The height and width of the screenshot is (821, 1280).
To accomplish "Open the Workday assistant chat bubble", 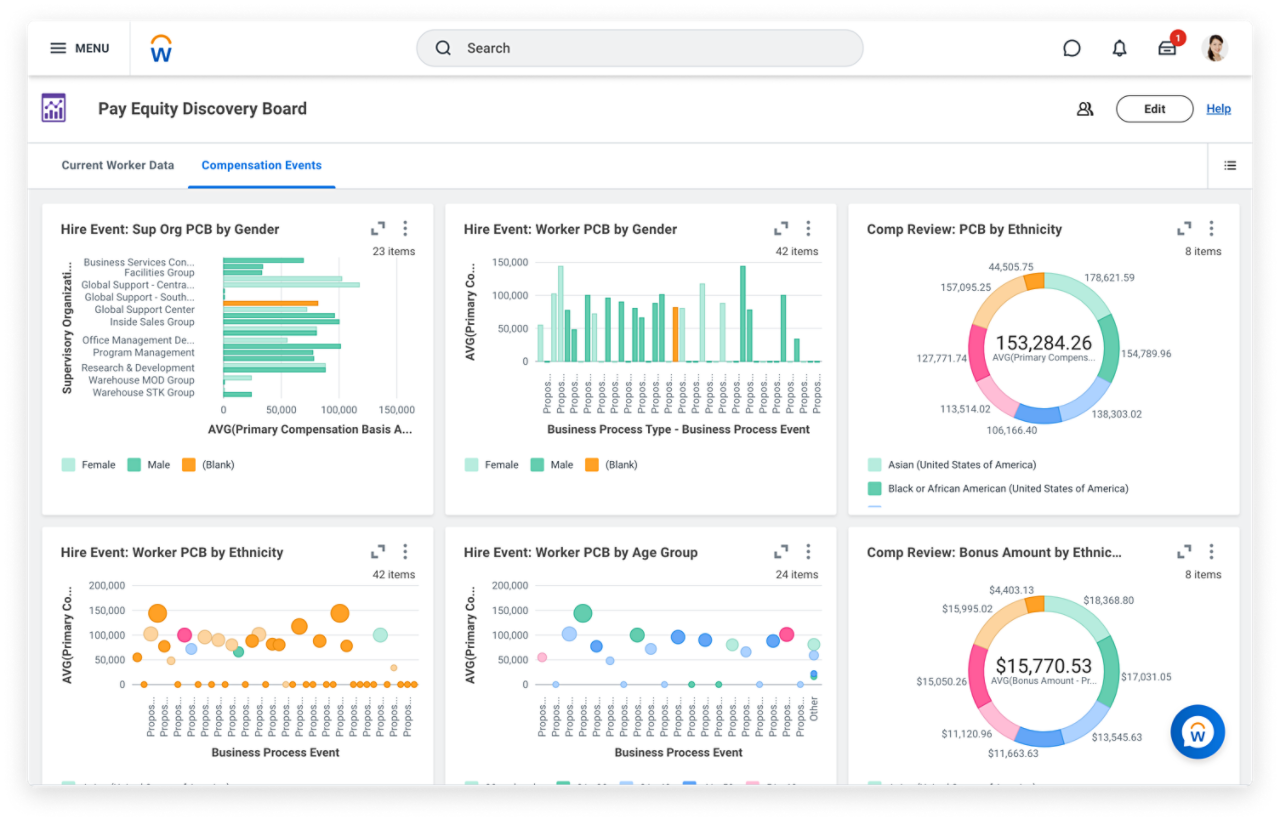I will (x=1197, y=732).
